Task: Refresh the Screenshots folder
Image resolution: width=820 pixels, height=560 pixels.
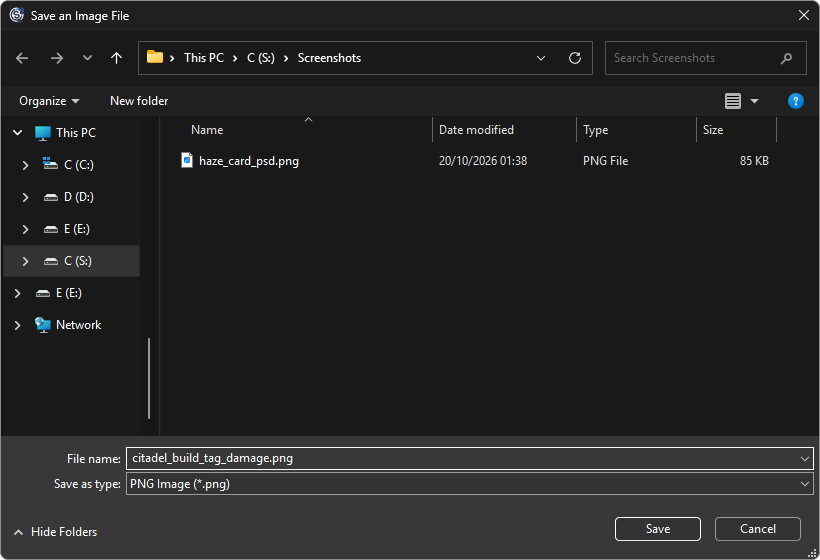Action: (x=575, y=58)
